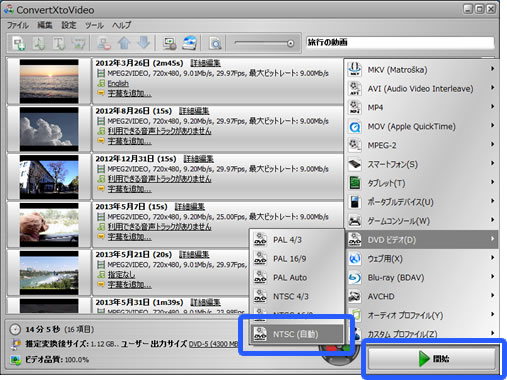
Task: Click the blue stacked discs toolbar icon
Action: pyautogui.click(x=189, y=43)
